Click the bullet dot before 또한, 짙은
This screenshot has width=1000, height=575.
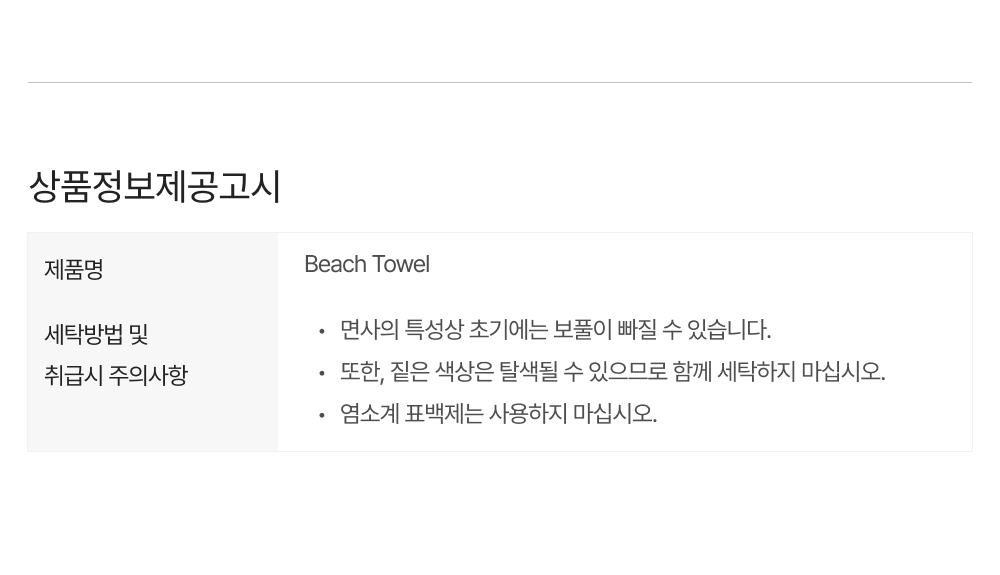[x=321, y=373]
